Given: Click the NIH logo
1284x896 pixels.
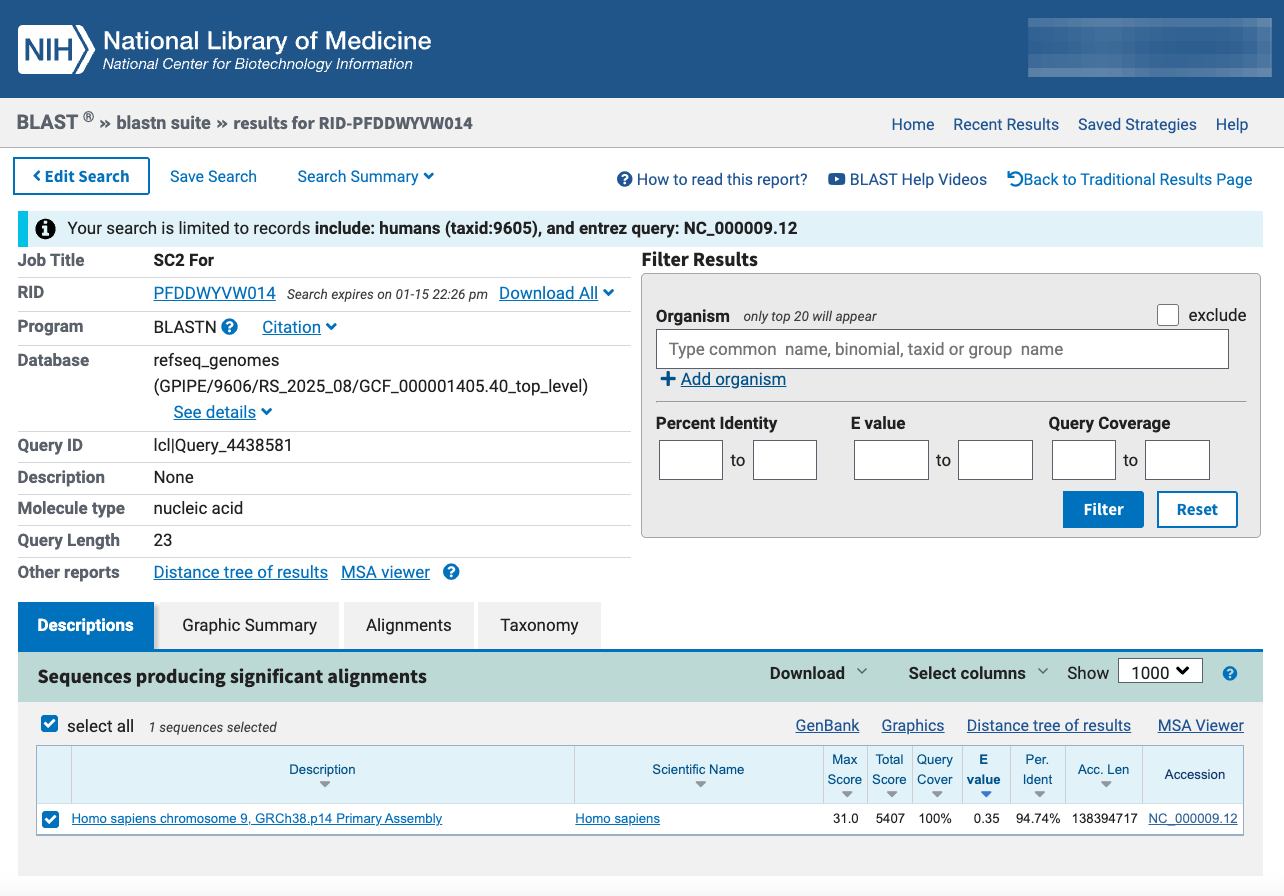Looking at the screenshot, I should pos(56,50).
